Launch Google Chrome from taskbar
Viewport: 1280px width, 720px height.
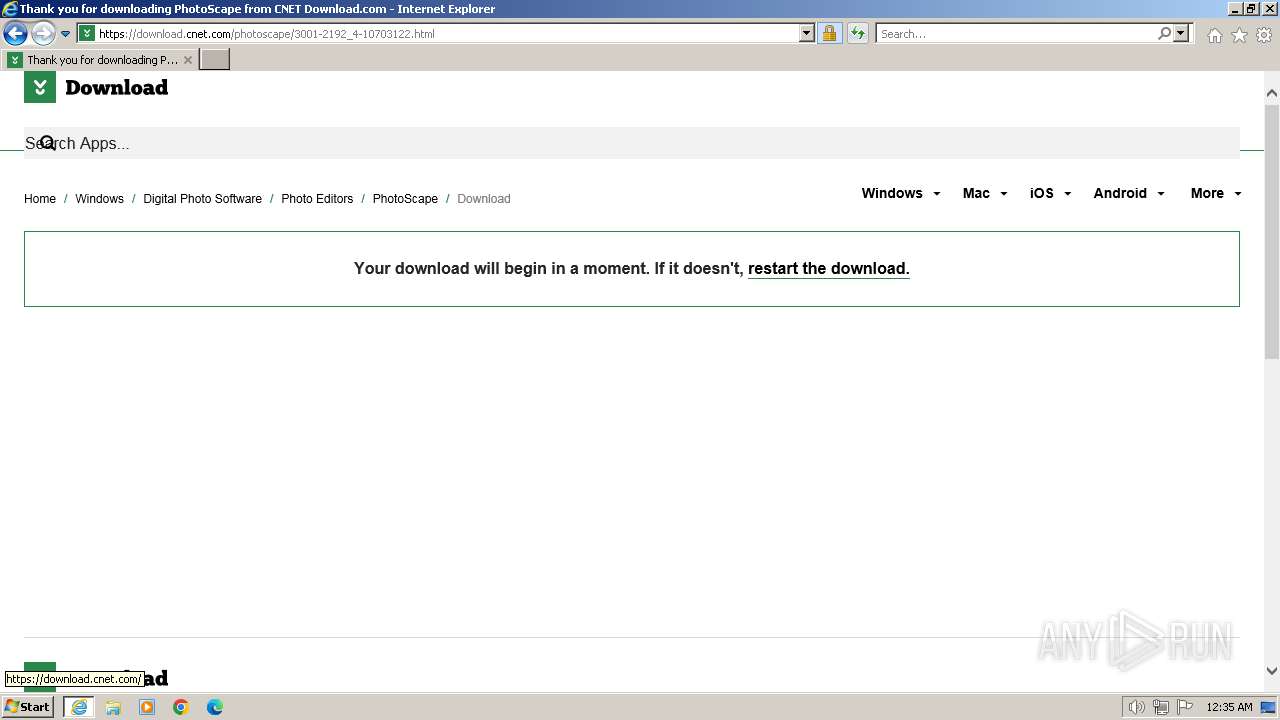(181, 707)
